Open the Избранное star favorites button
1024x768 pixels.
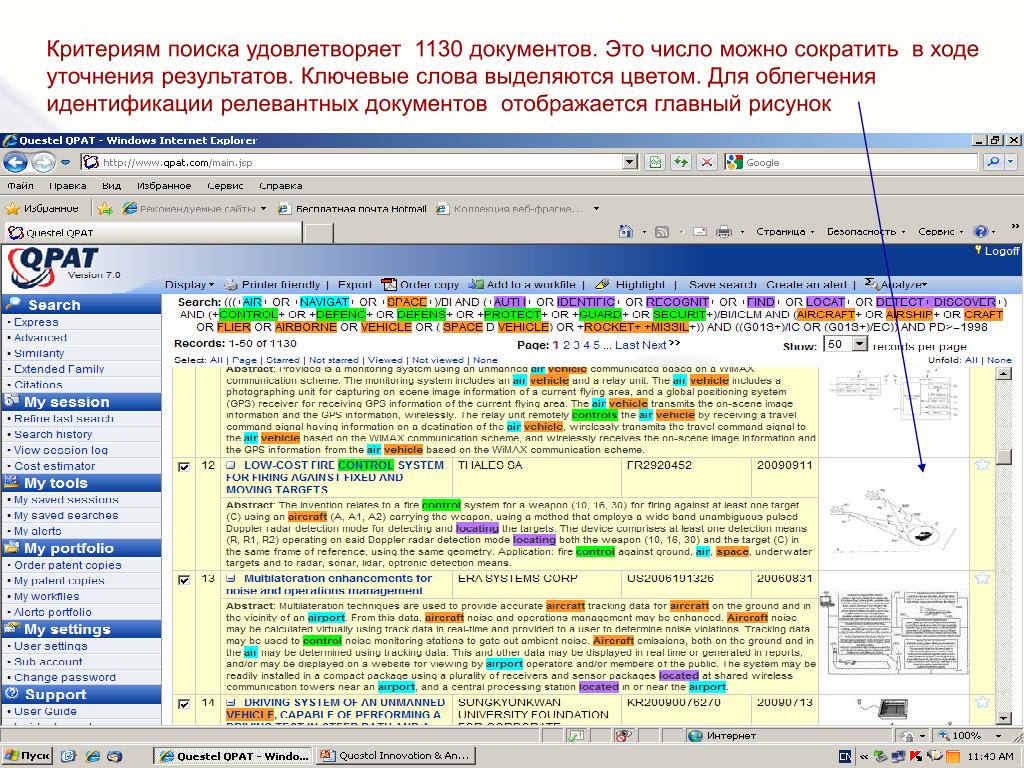pyautogui.click(x=42, y=209)
